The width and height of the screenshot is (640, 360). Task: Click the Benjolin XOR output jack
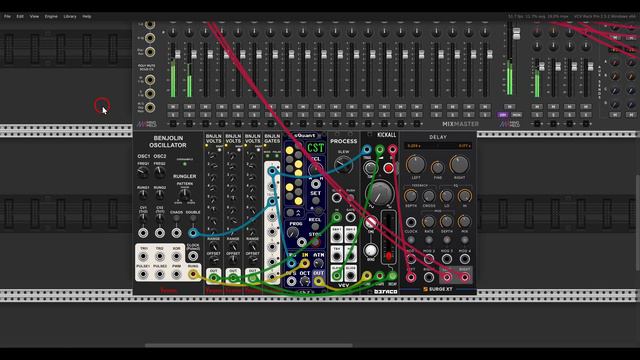point(176,257)
